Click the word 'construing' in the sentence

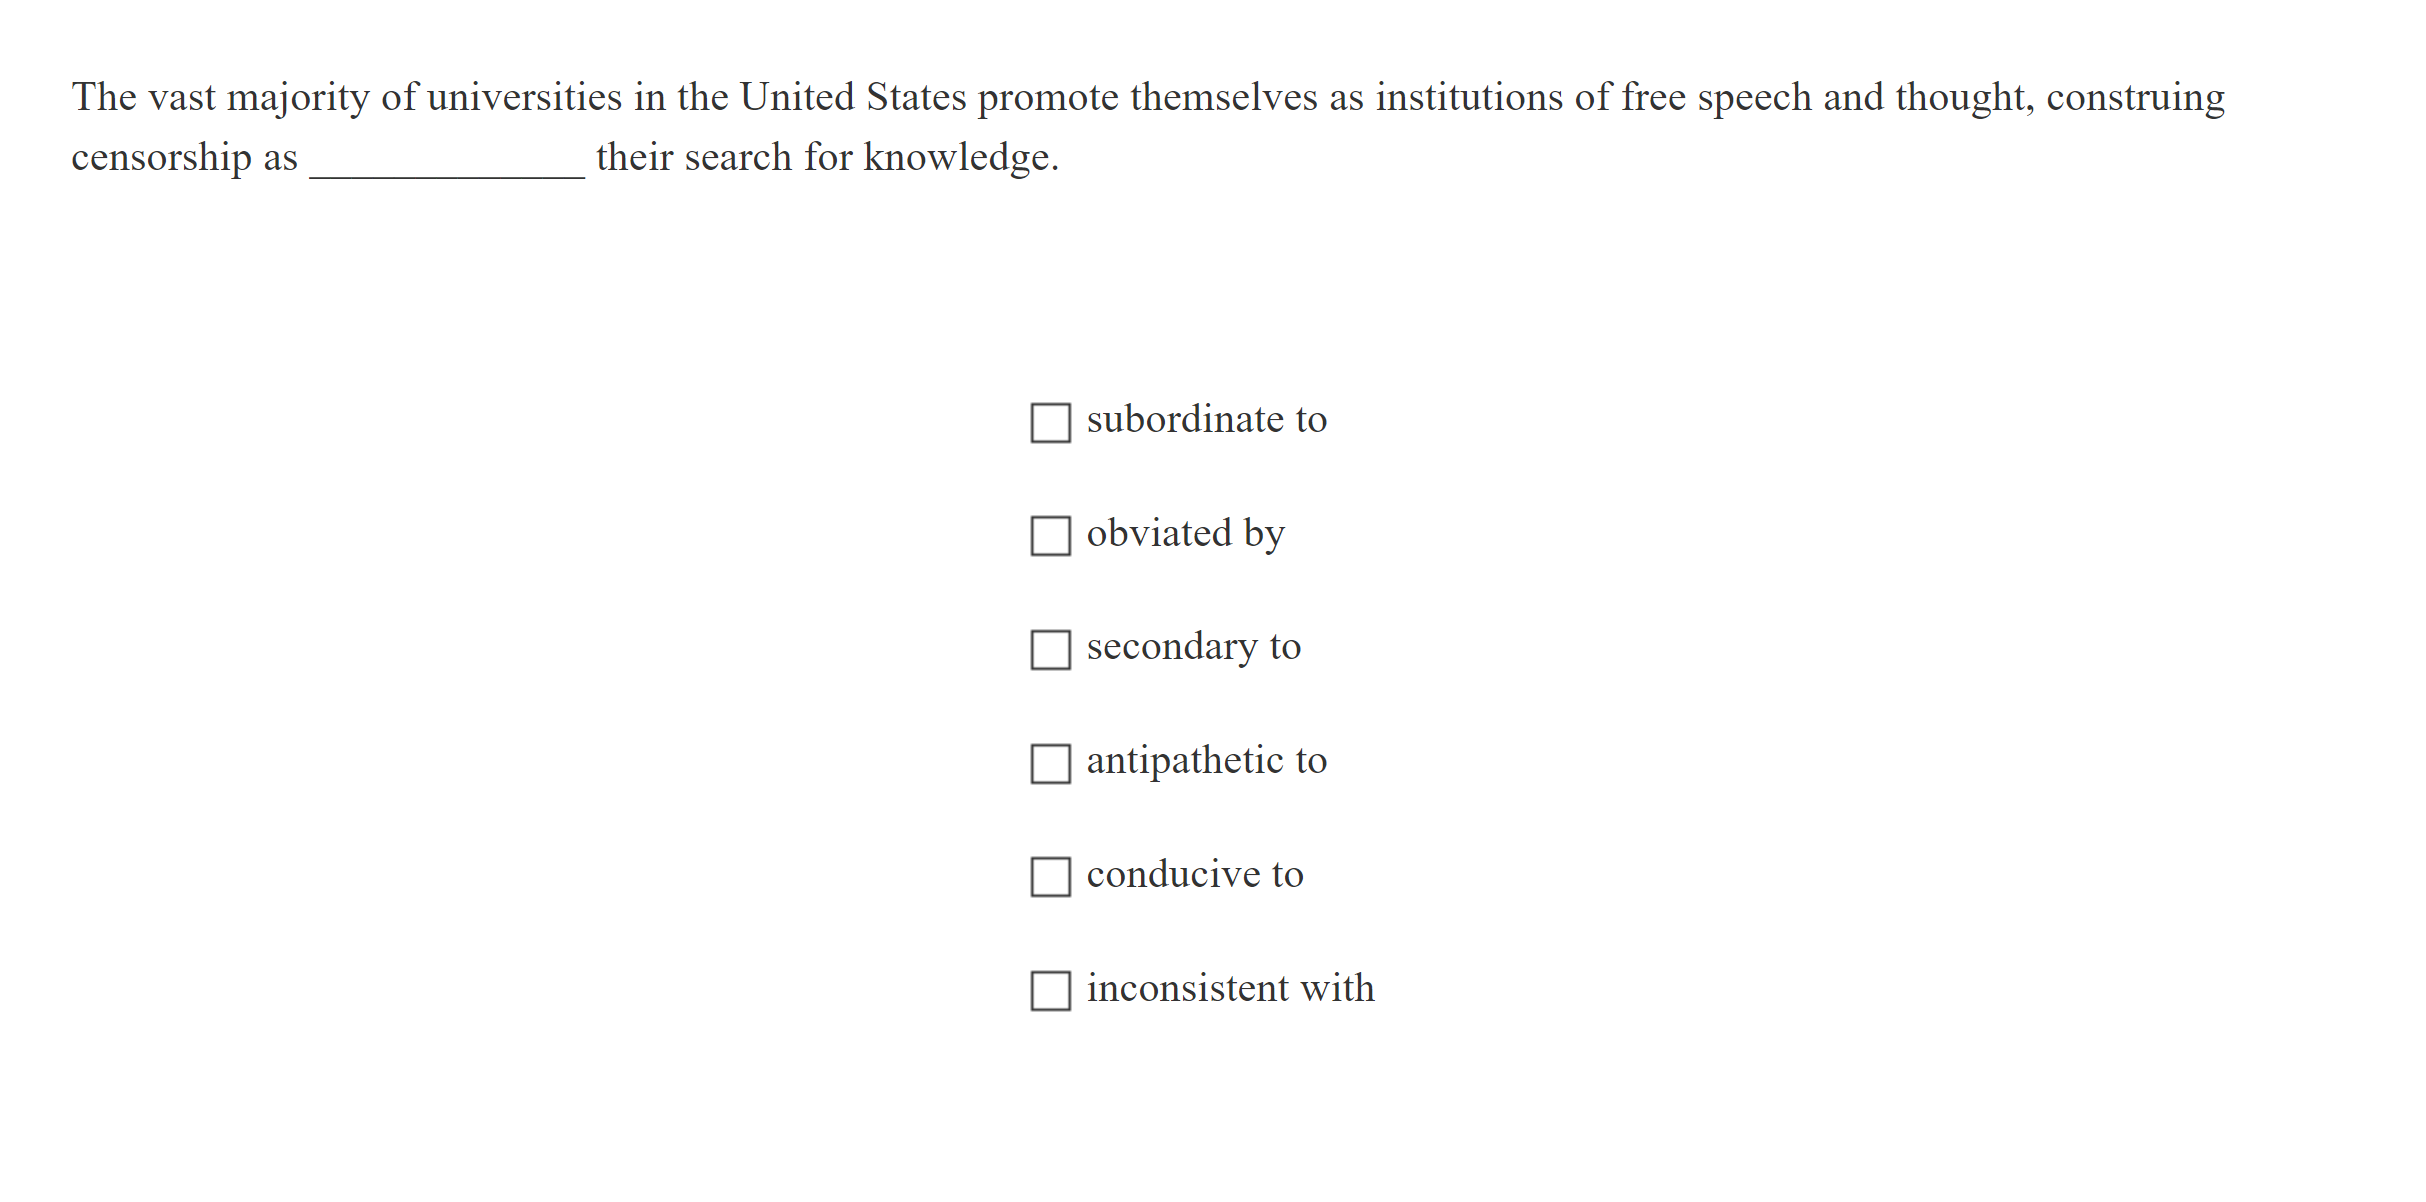(2135, 98)
